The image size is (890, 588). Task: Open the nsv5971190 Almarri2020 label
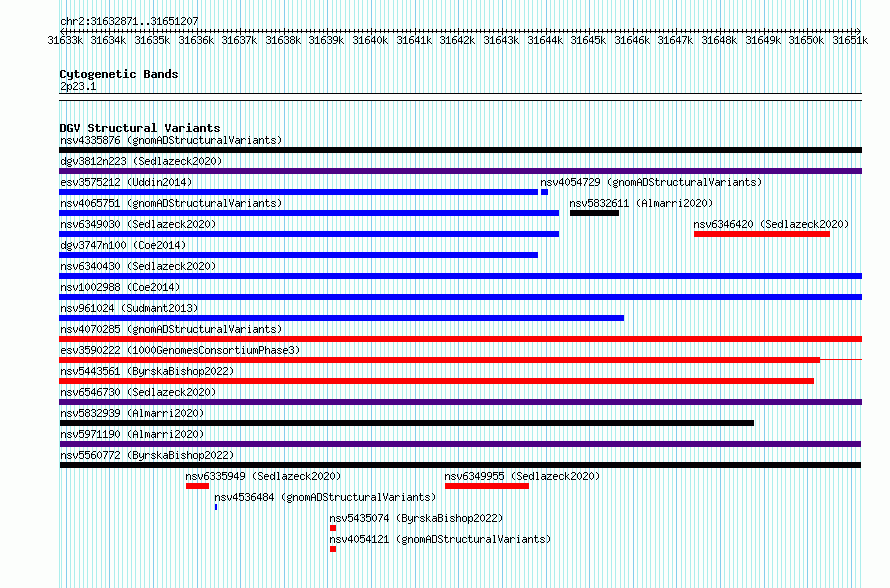(132, 434)
